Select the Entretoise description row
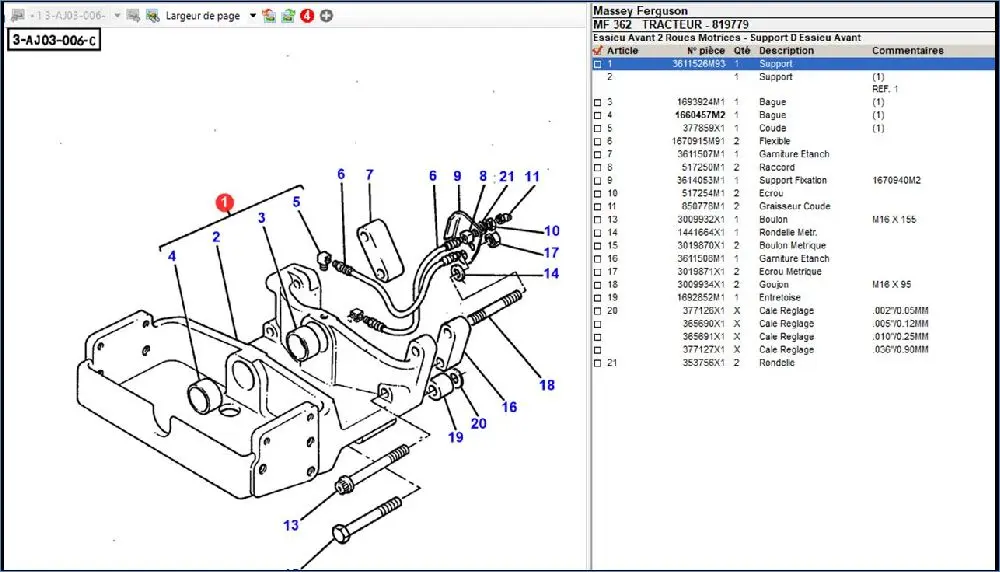The height and width of the screenshot is (572, 1000). click(779, 297)
